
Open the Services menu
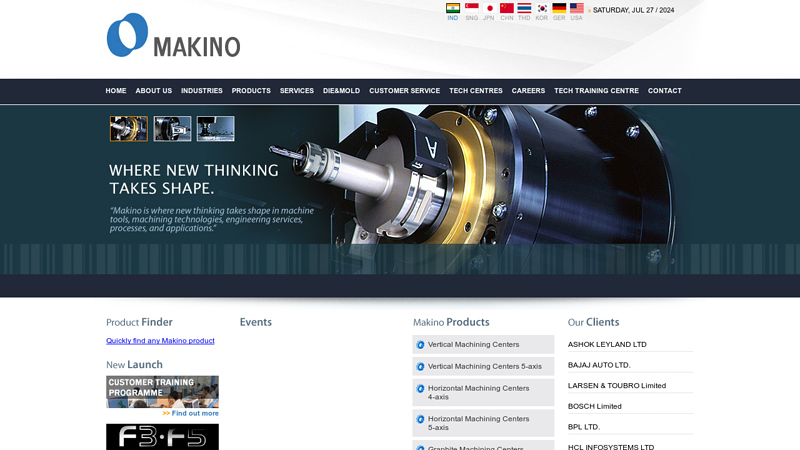click(296, 91)
